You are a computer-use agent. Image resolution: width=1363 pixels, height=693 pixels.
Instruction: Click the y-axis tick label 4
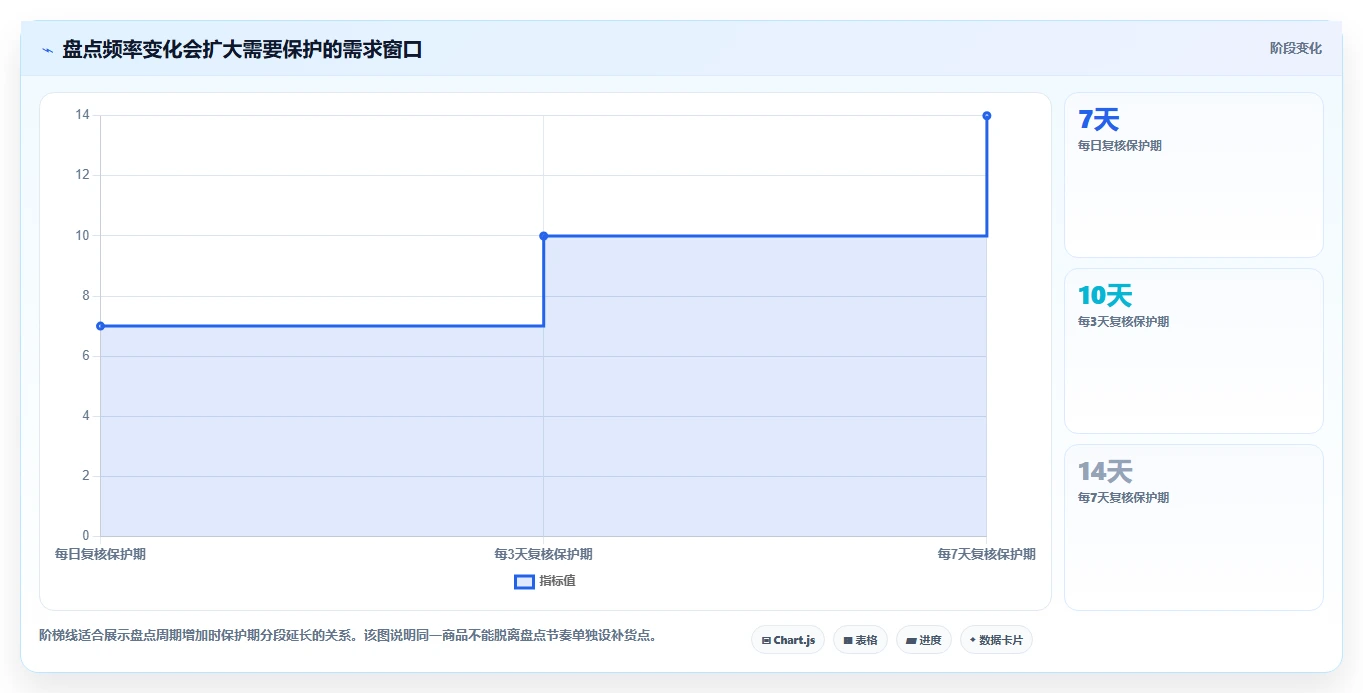click(x=85, y=416)
